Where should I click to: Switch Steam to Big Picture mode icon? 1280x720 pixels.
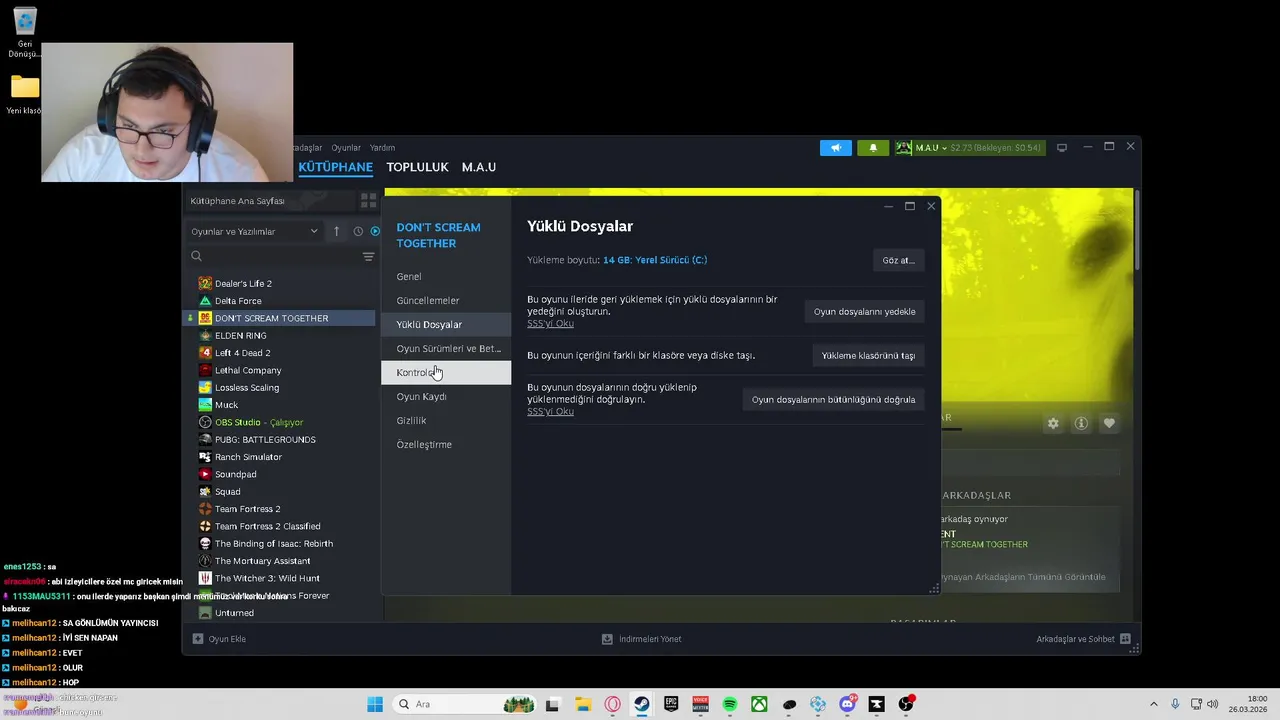[1062, 148]
